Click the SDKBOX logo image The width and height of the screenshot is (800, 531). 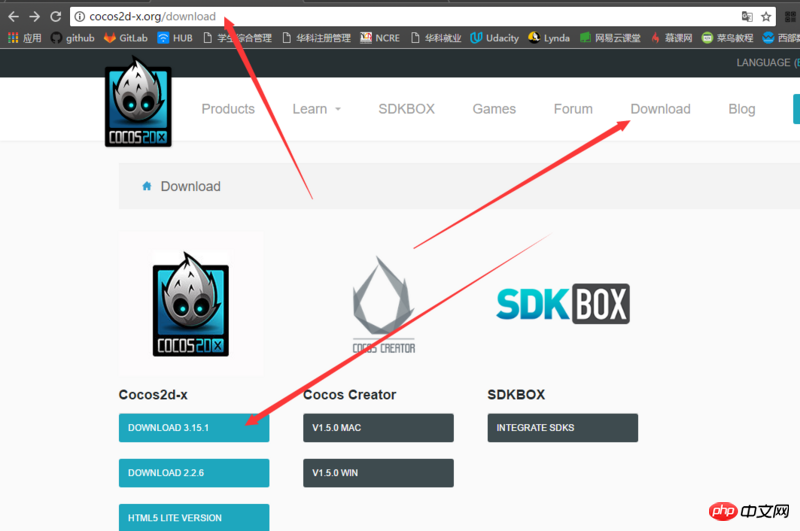click(x=563, y=304)
